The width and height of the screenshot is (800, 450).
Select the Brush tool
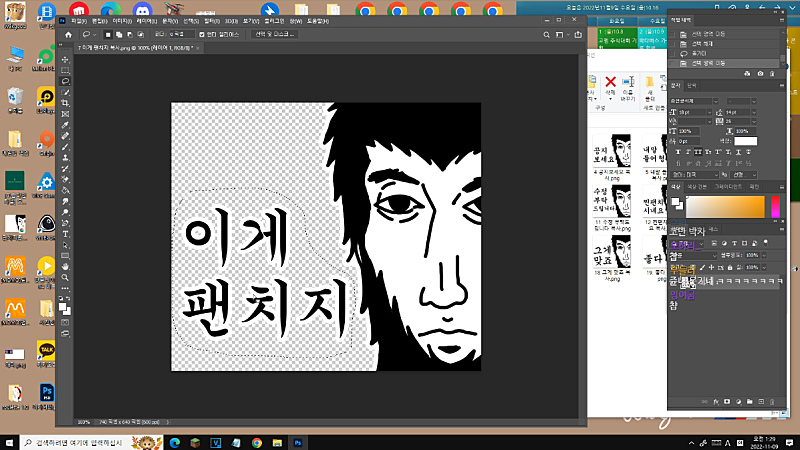click(x=66, y=147)
